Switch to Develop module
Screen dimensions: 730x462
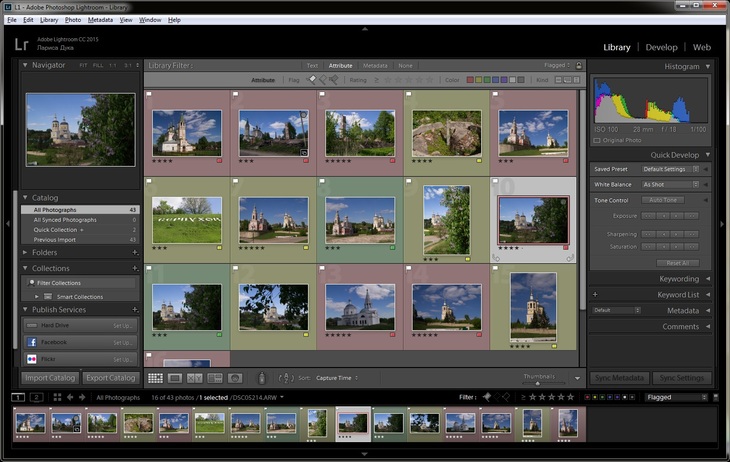(661, 48)
